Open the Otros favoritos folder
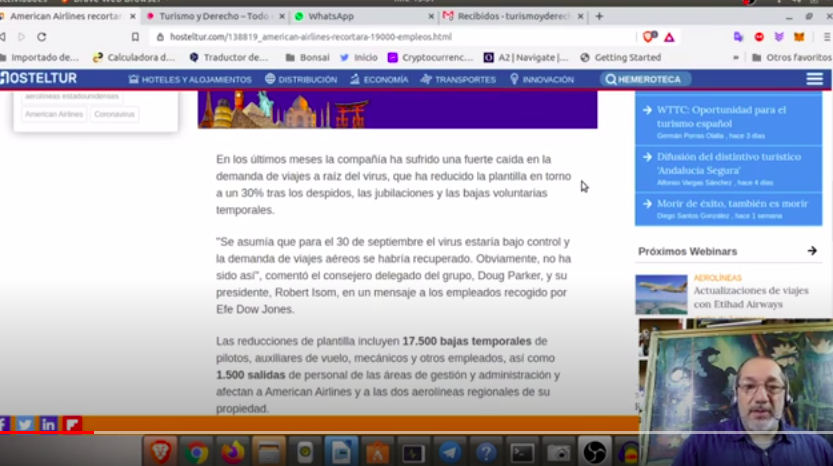 (792, 57)
